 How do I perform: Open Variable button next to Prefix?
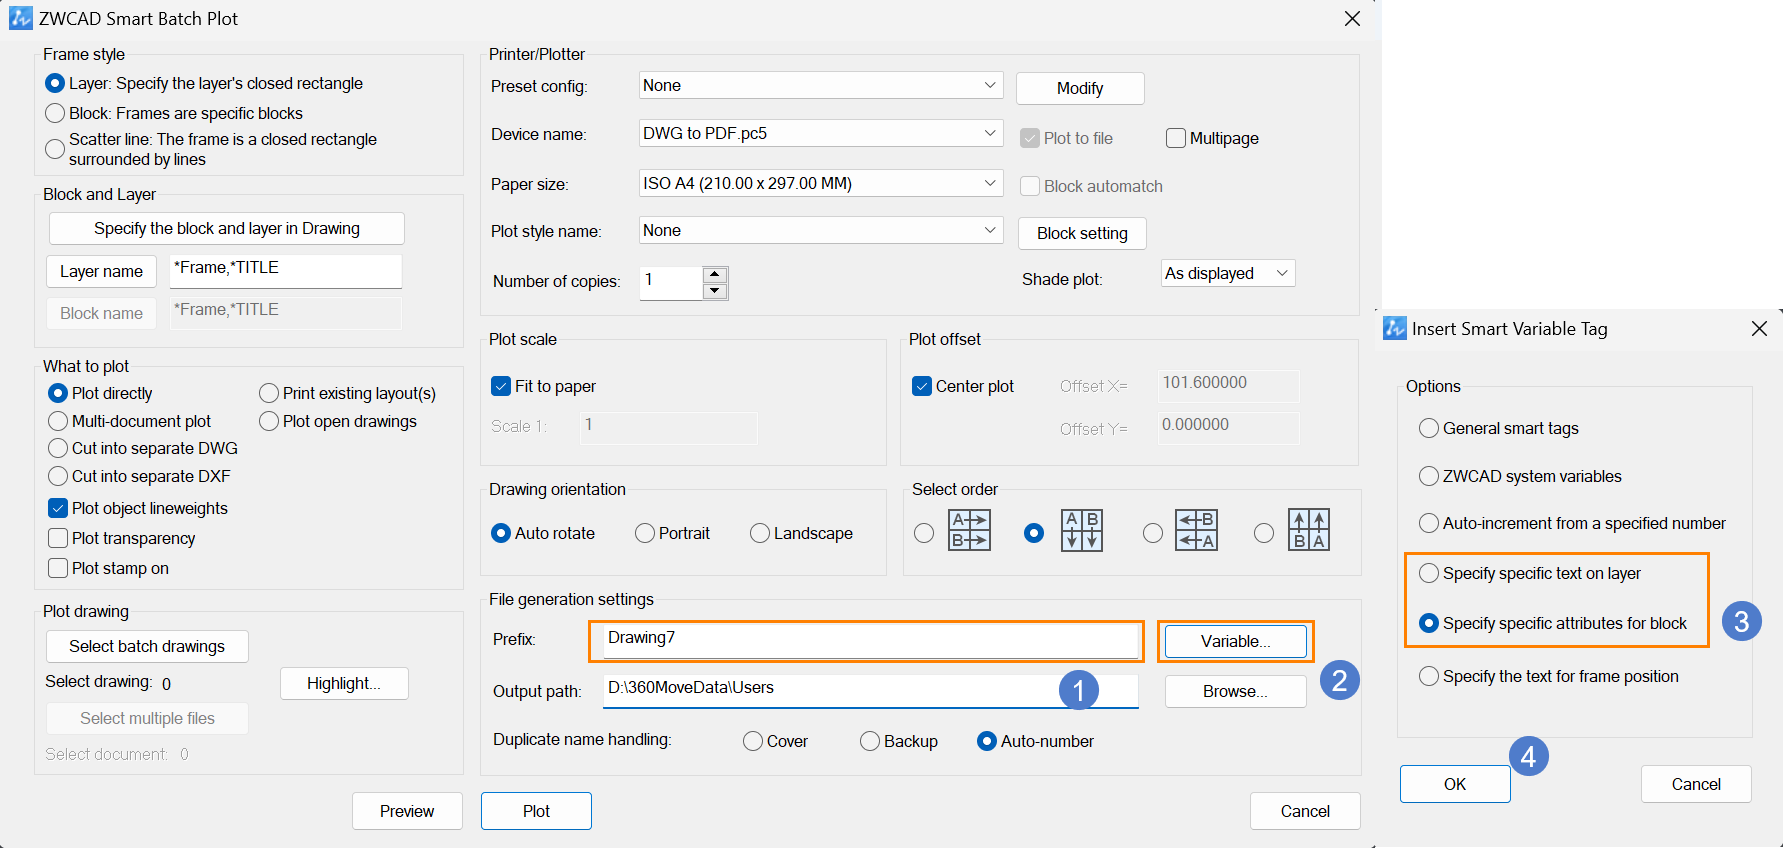1236,641
